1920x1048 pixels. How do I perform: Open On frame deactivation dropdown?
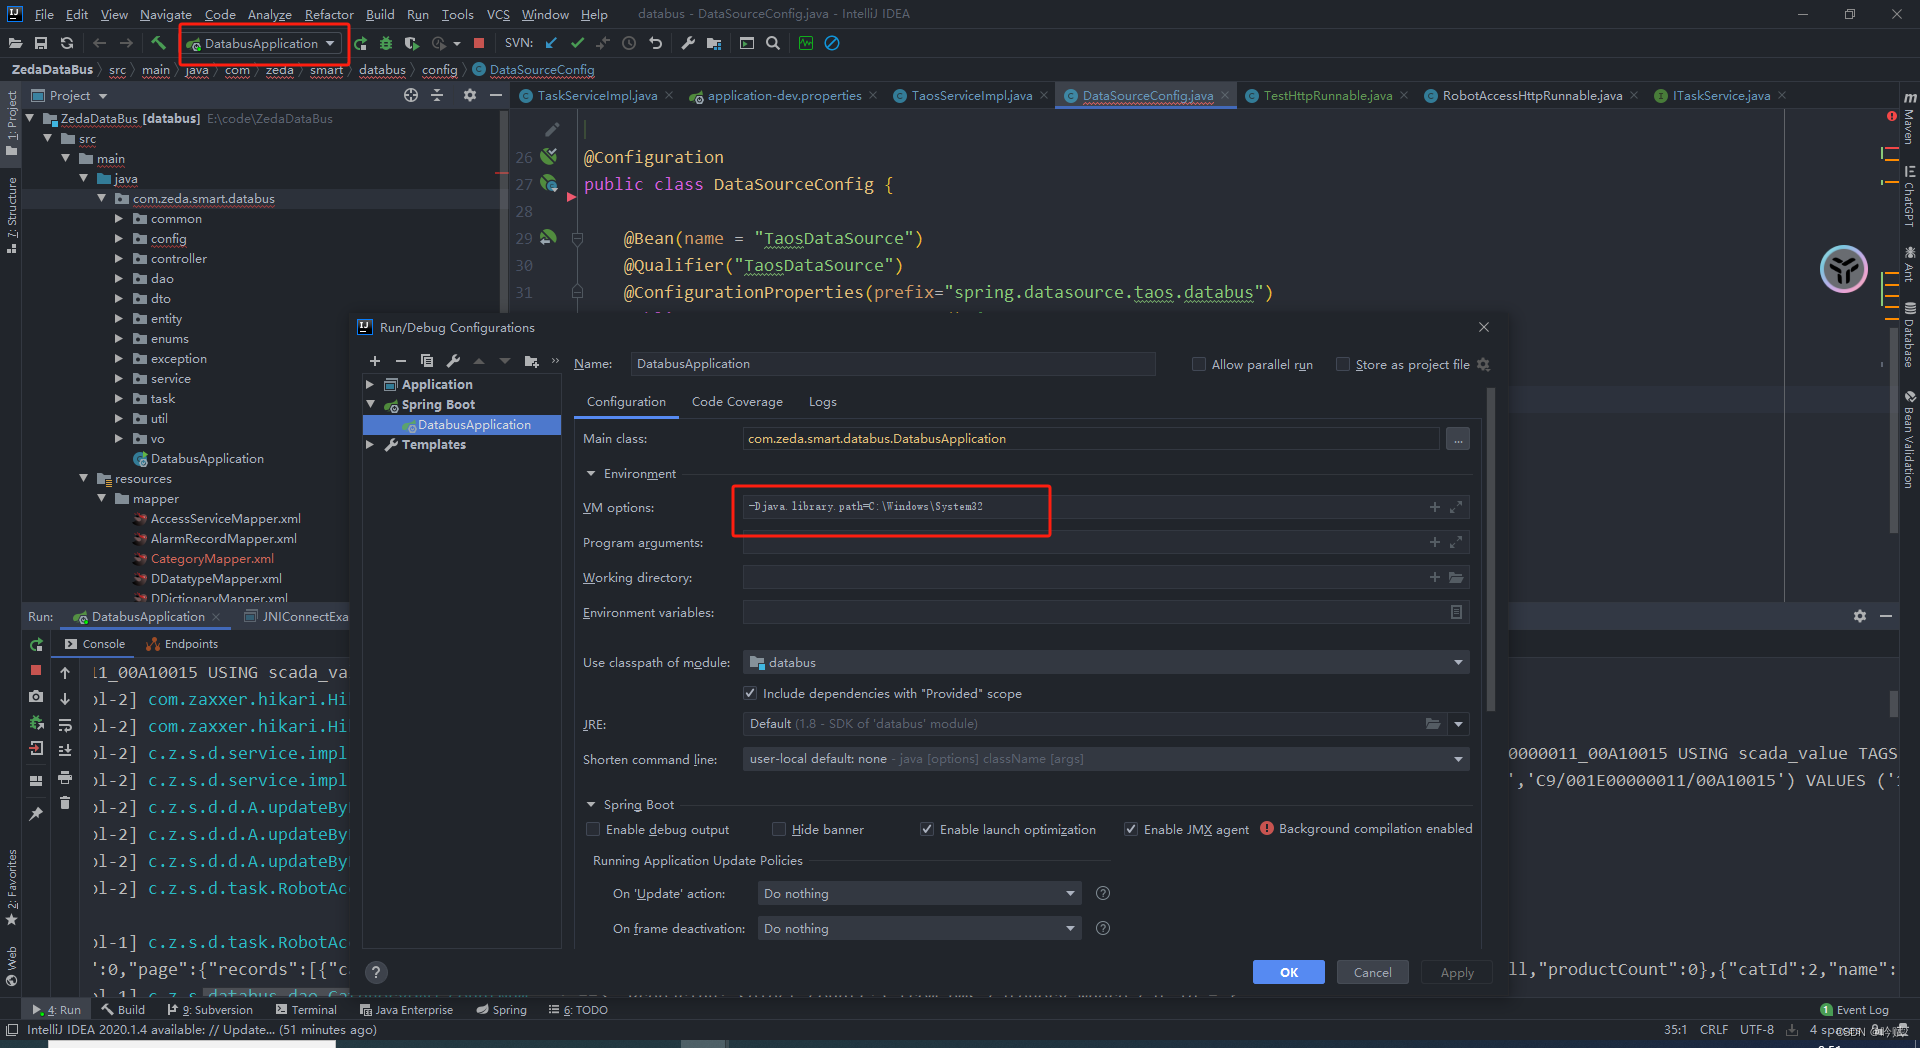pos(918,928)
